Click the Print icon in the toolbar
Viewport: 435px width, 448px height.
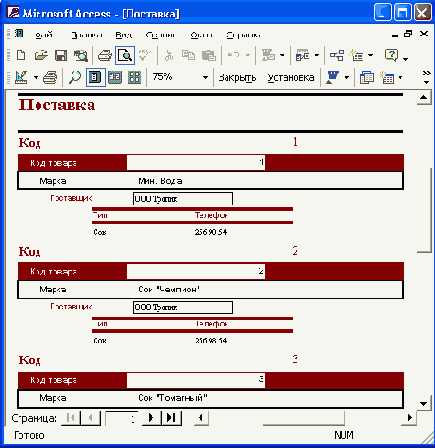point(105,55)
